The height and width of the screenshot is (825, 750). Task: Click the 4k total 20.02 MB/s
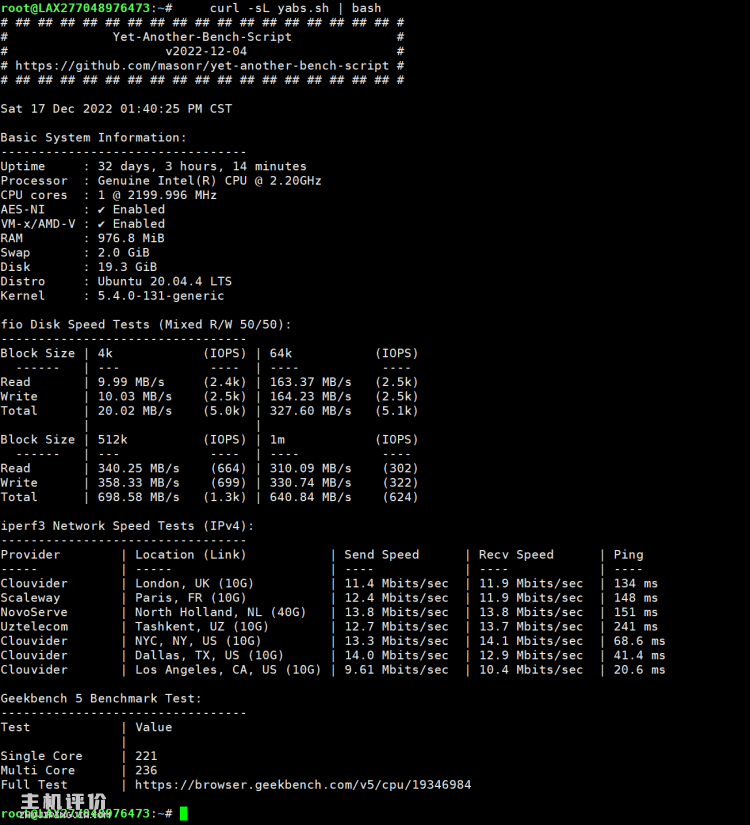[x=135, y=411]
